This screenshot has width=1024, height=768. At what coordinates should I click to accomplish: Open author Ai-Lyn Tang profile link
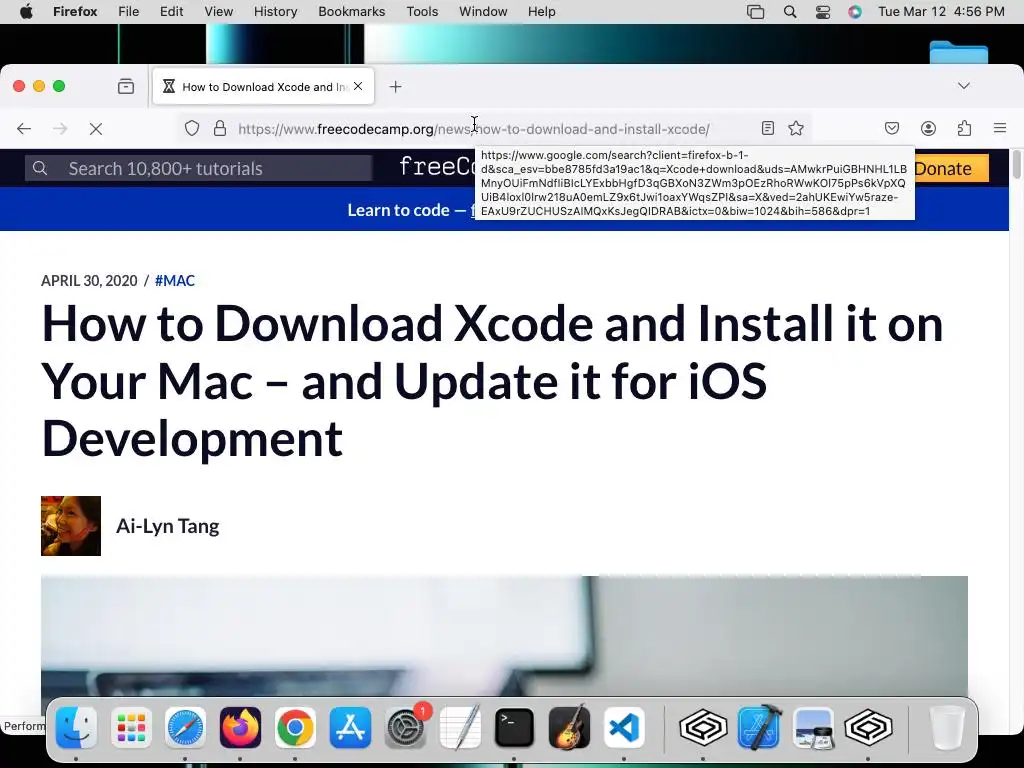click(168, 526)
